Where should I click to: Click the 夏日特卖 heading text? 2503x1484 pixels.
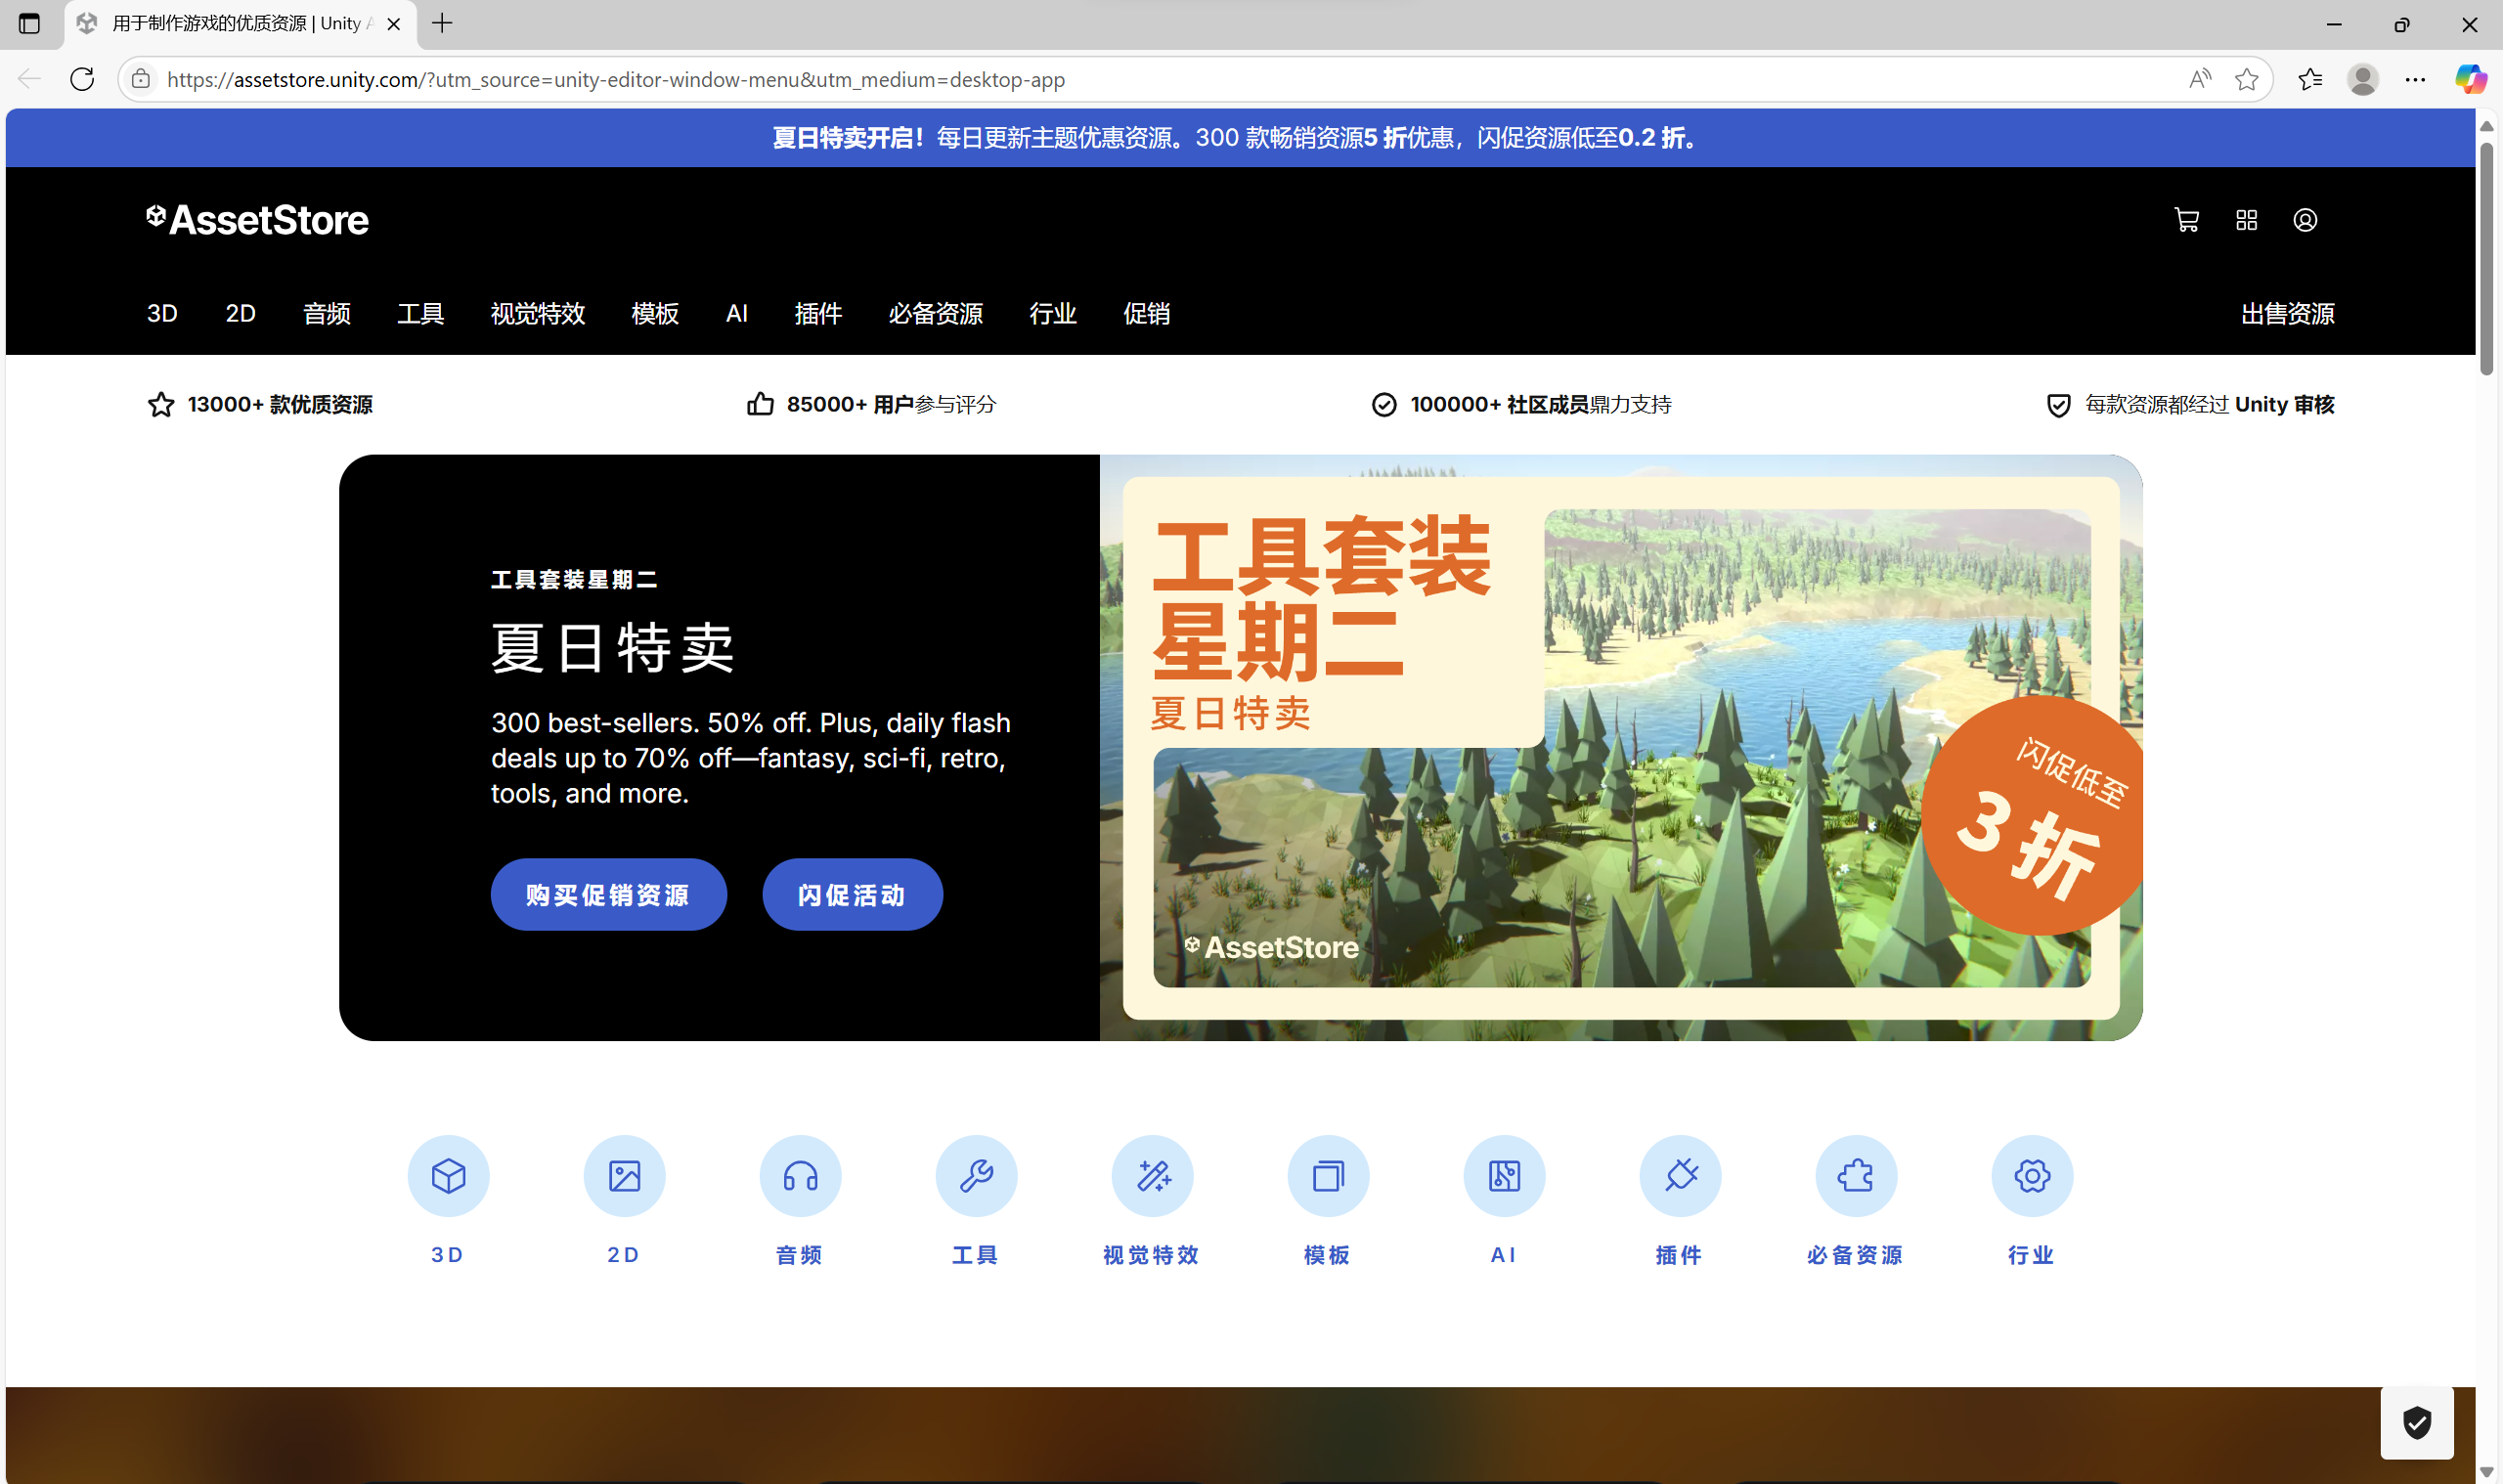tap(613, 648)
